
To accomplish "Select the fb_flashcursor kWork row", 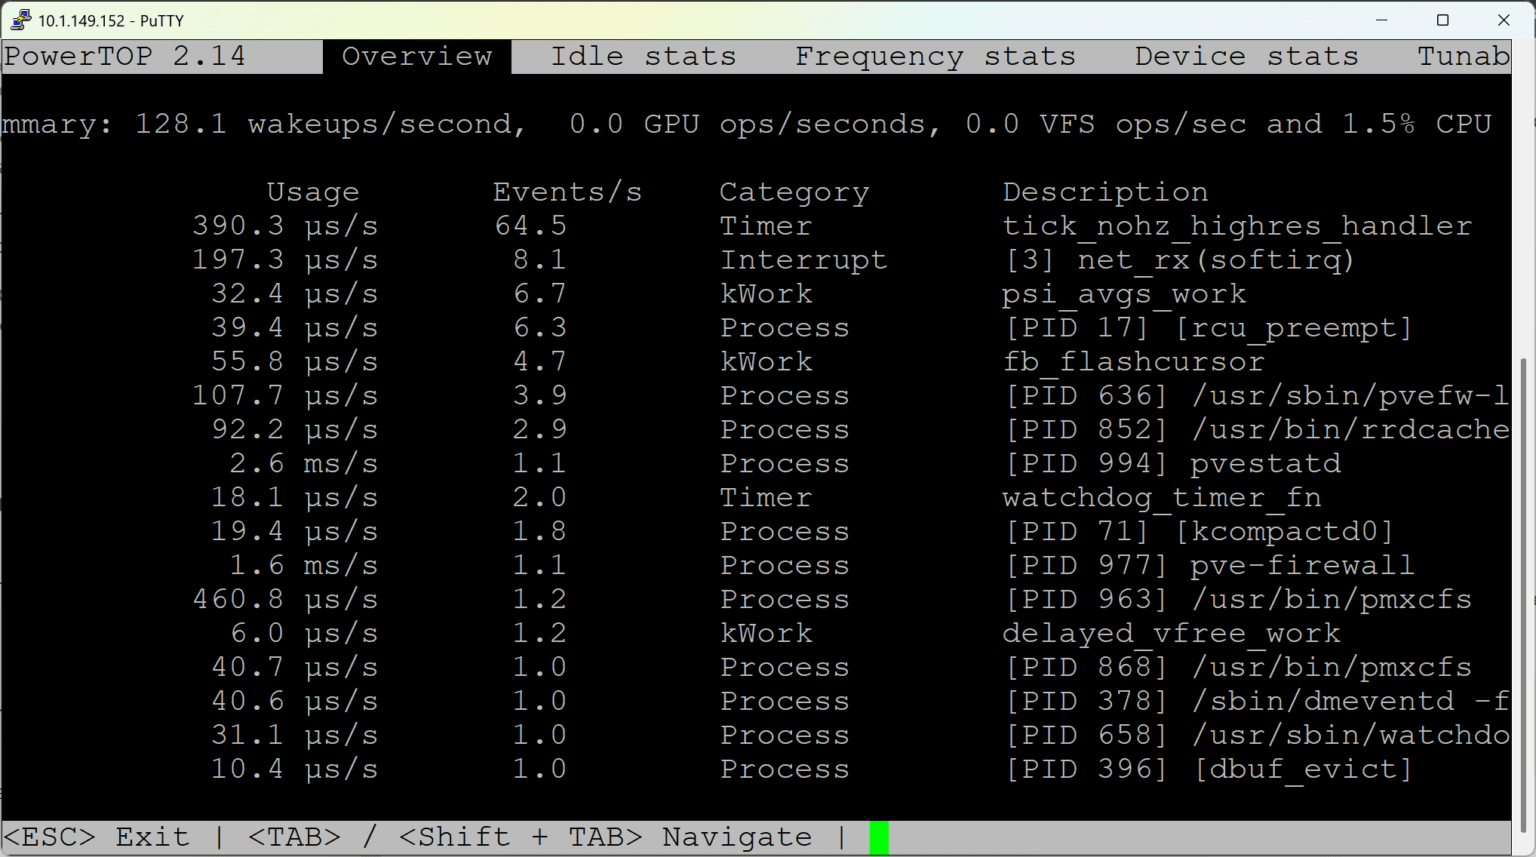I will [x=1134, y=361].
